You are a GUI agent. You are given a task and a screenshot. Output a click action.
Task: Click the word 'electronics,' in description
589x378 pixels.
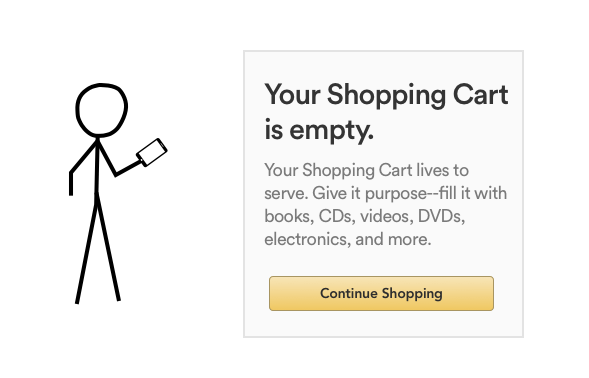click(307, 239)
